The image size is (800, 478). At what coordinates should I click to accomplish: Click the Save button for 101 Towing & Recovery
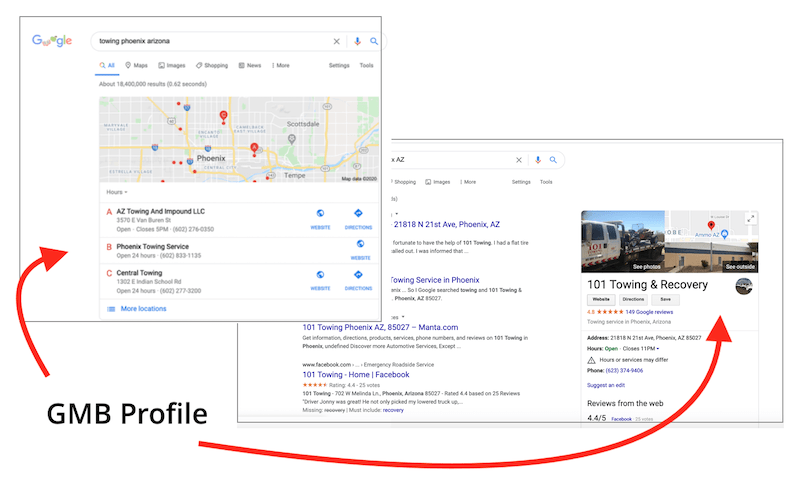[x=665, y=299]
